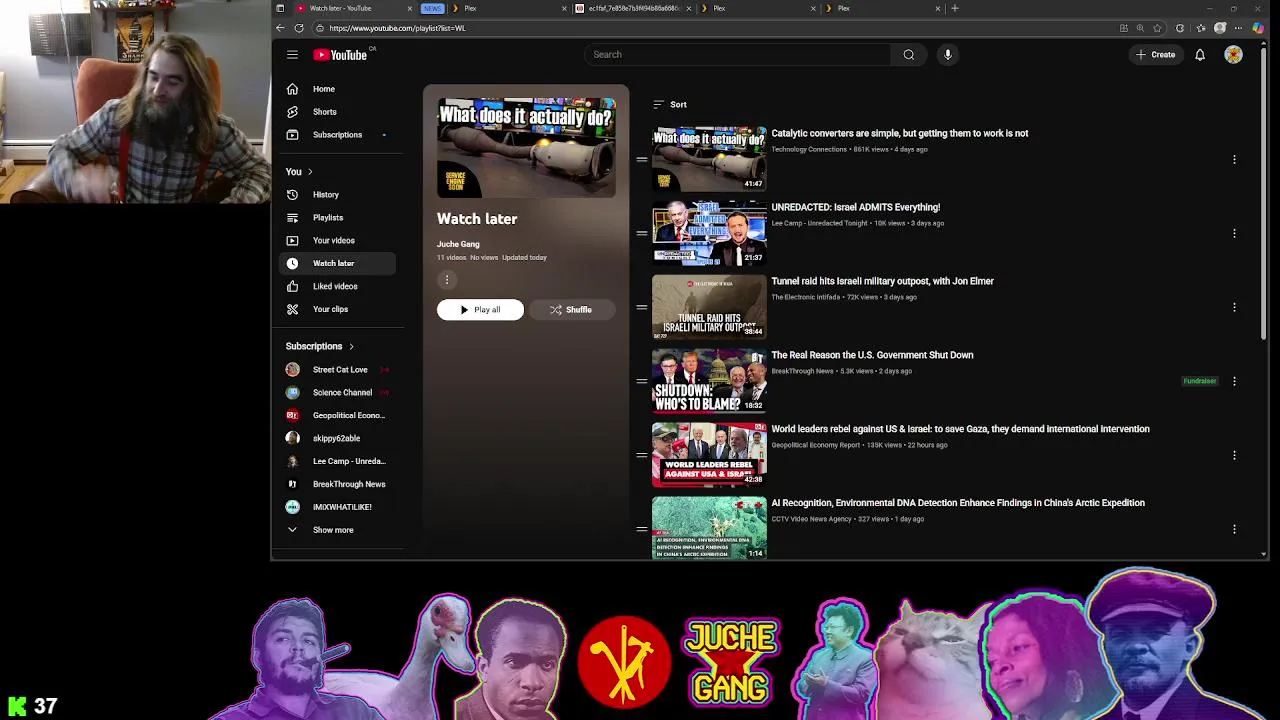Expand the Subscriptions section header chevron
Viewport: 1280px width, 720px height.
[351, 347]
